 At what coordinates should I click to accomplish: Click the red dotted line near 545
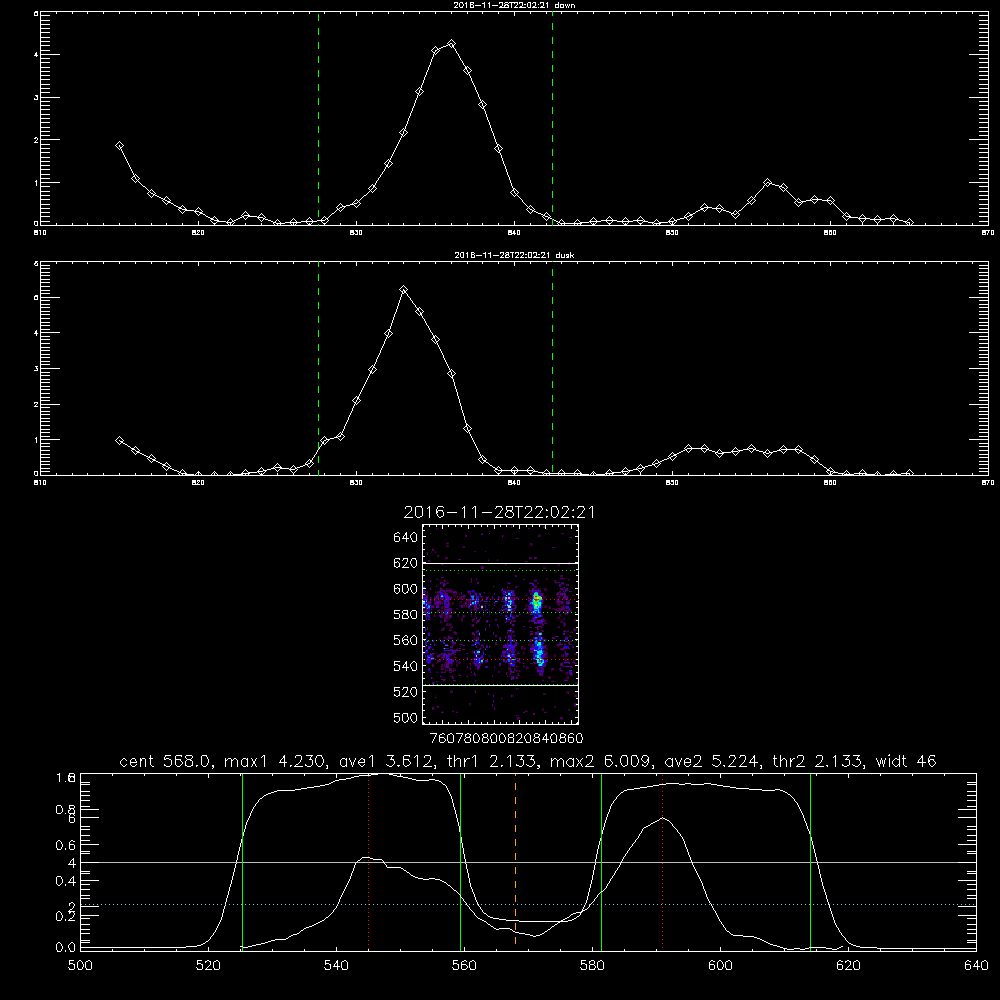click(x=369, y=861)
